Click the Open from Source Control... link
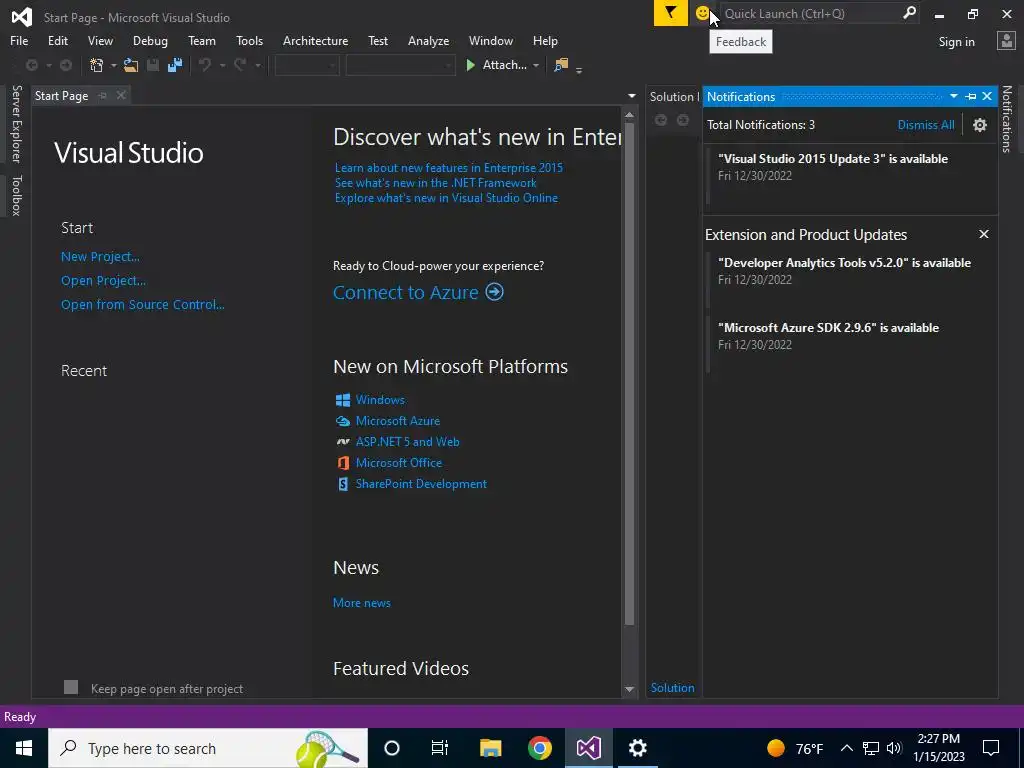This screenshot has height=768, width=1024. click(142, 304)
